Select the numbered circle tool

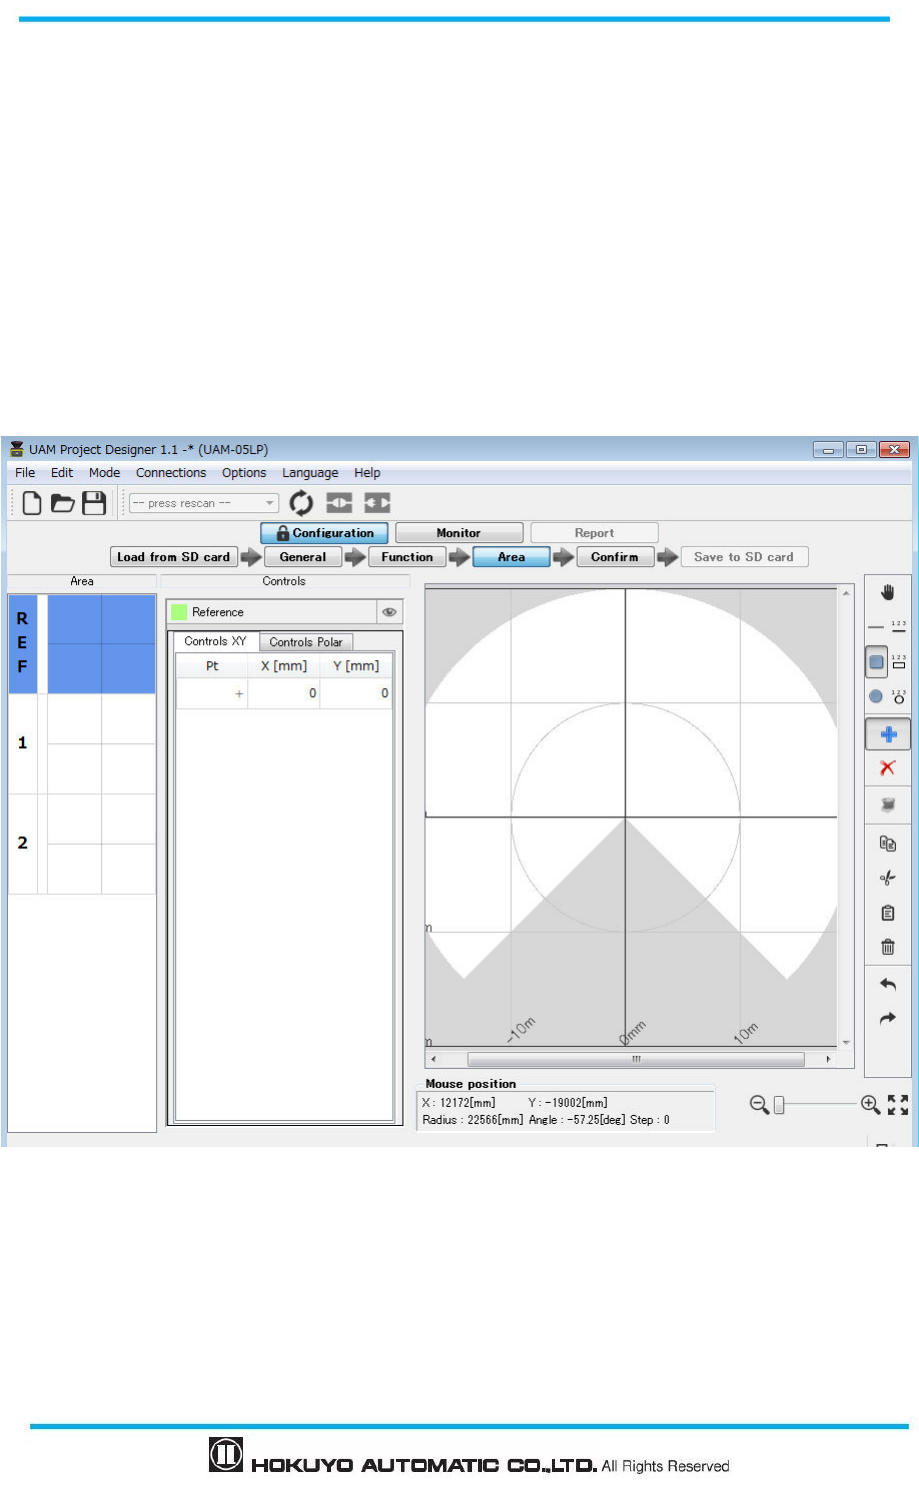pyautogui.click(x=898, y=696)
